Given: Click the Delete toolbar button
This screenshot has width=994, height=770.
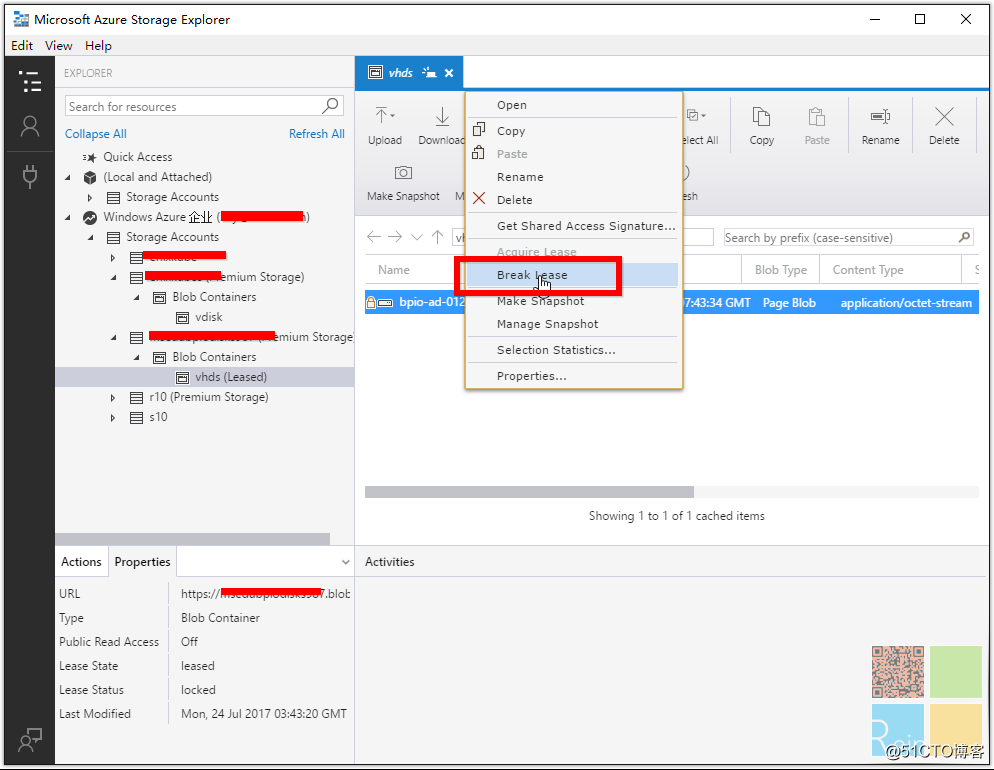Looking at the screenshot, I should pyautogui.click(x=944, y=126).
